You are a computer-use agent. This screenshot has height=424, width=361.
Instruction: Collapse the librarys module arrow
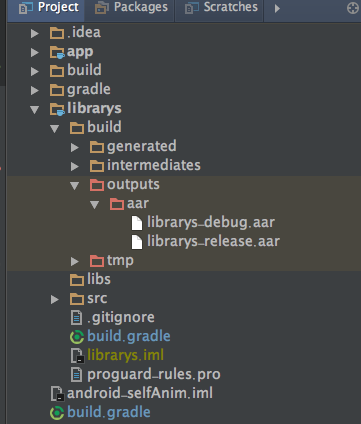pos(35,110)
